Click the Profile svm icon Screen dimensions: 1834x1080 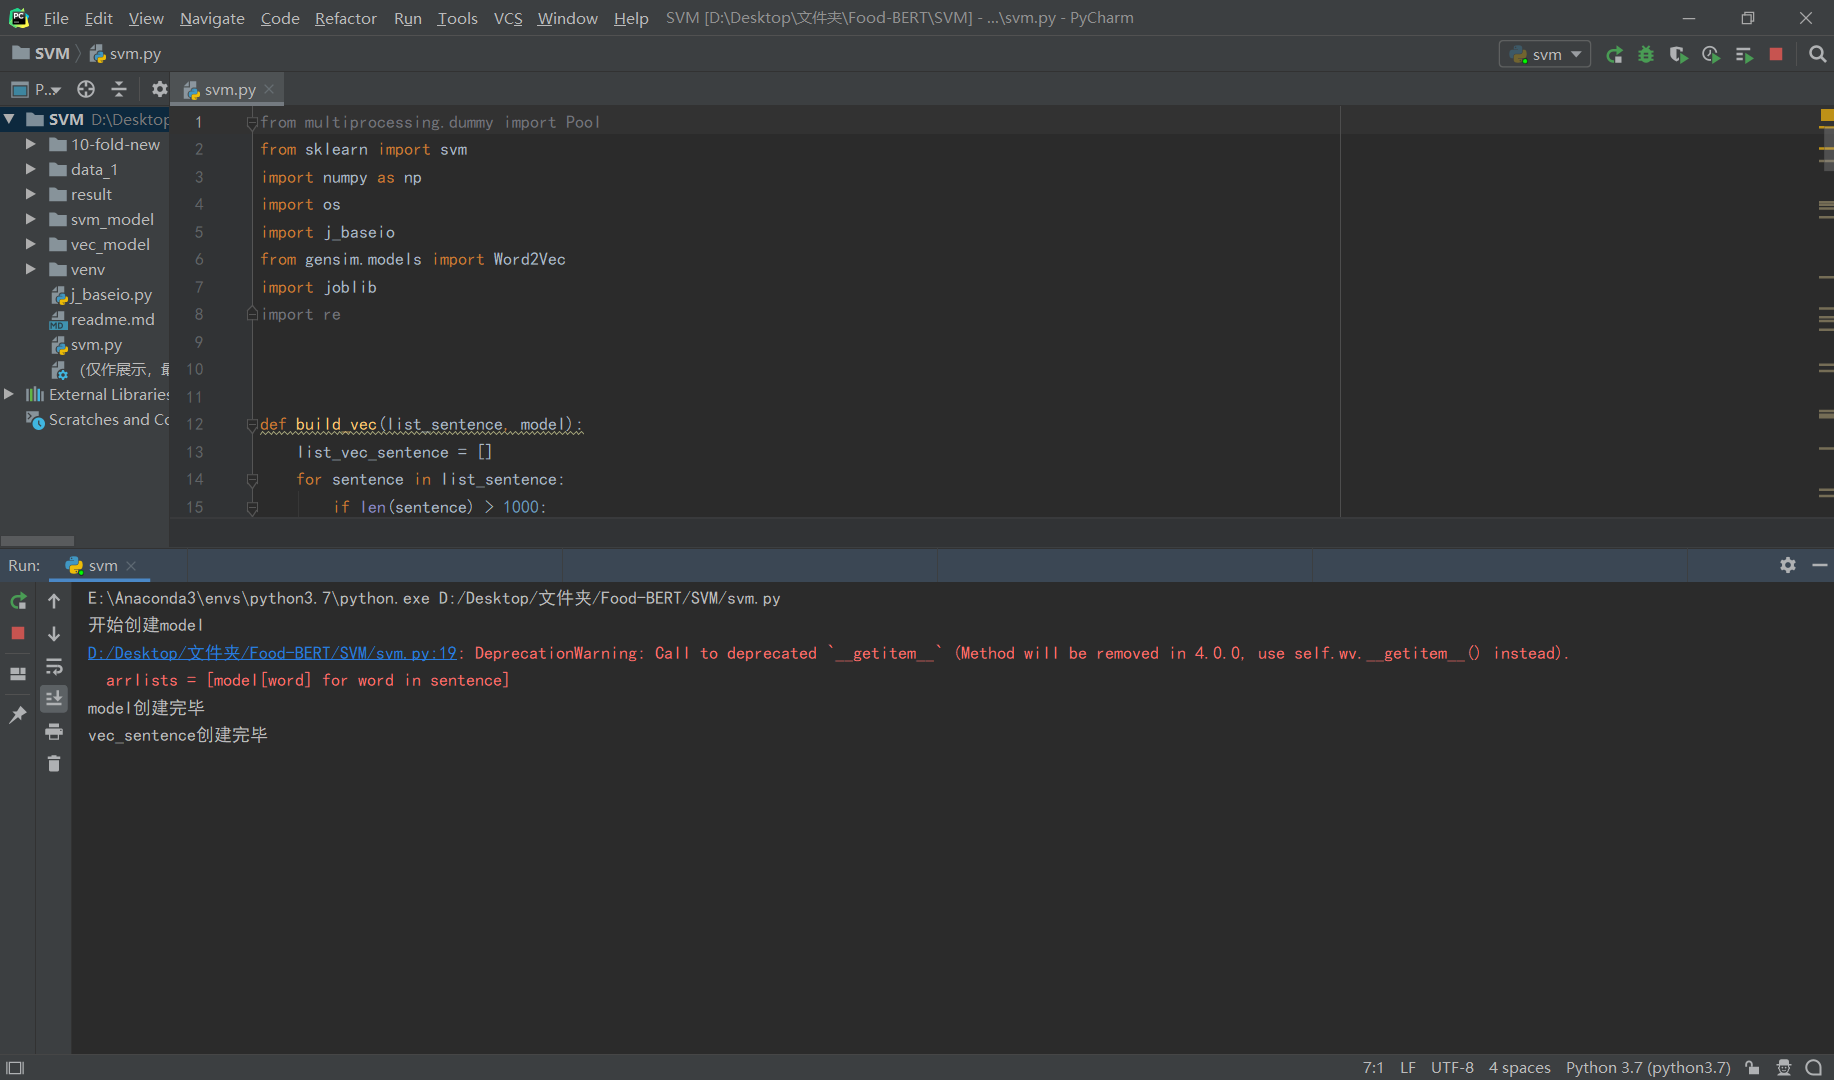tap(1711, 55)
